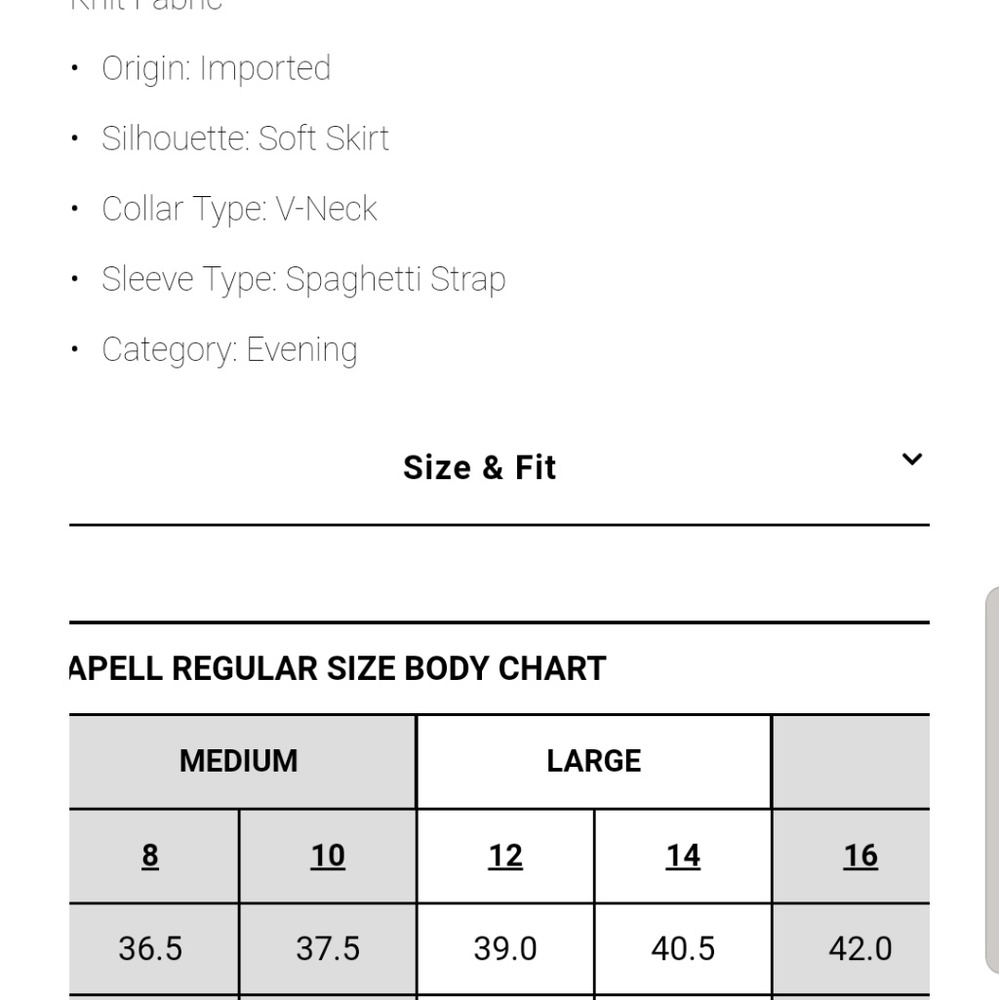This screenshot has width=999, height=1000.
Task: Click the MEDIUM size group header
Action: 239,761
